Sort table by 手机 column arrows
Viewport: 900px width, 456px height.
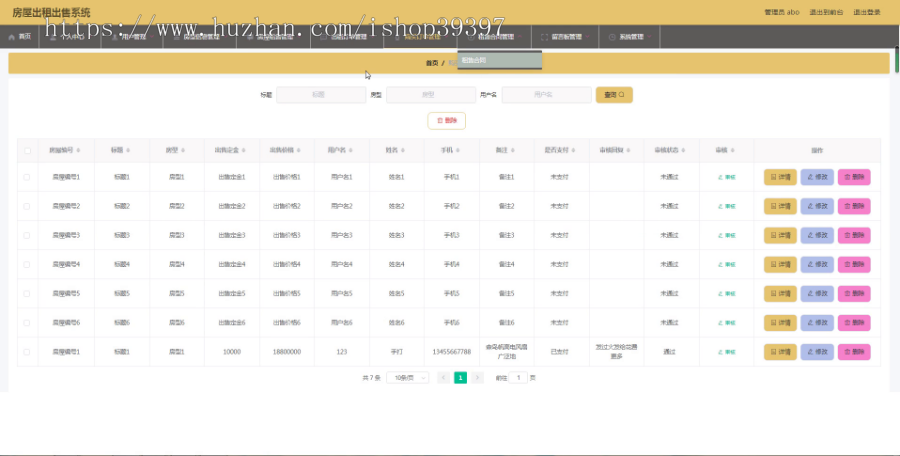click(x=457, y=150)
